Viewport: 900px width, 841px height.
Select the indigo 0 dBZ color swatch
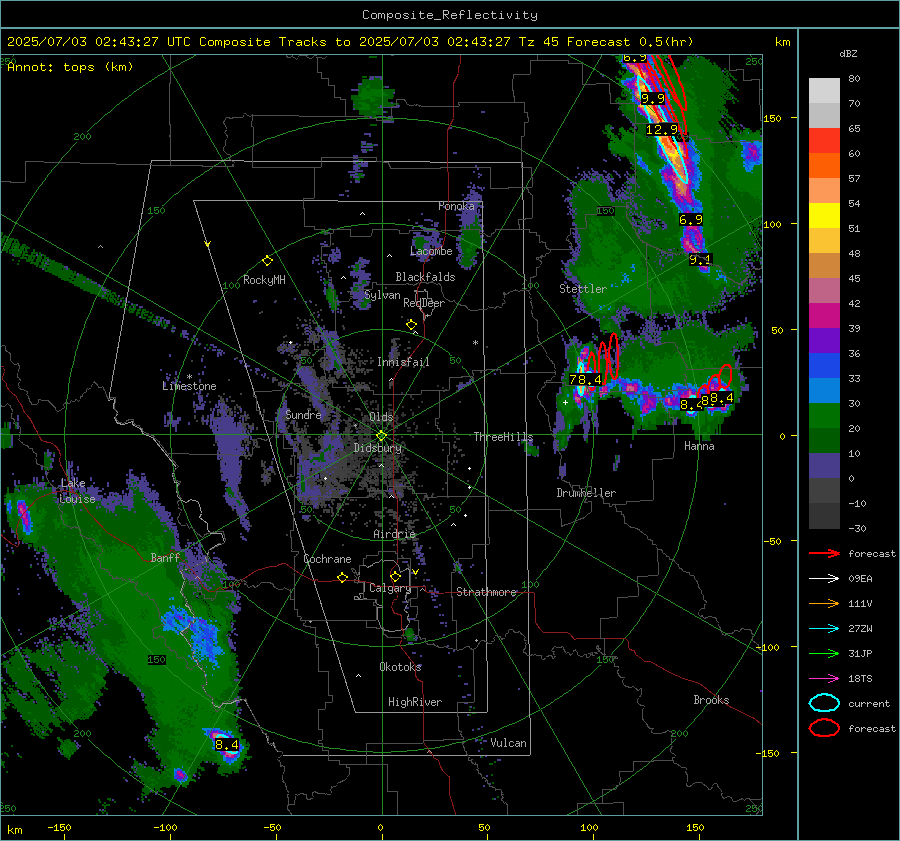pos(824,466)
